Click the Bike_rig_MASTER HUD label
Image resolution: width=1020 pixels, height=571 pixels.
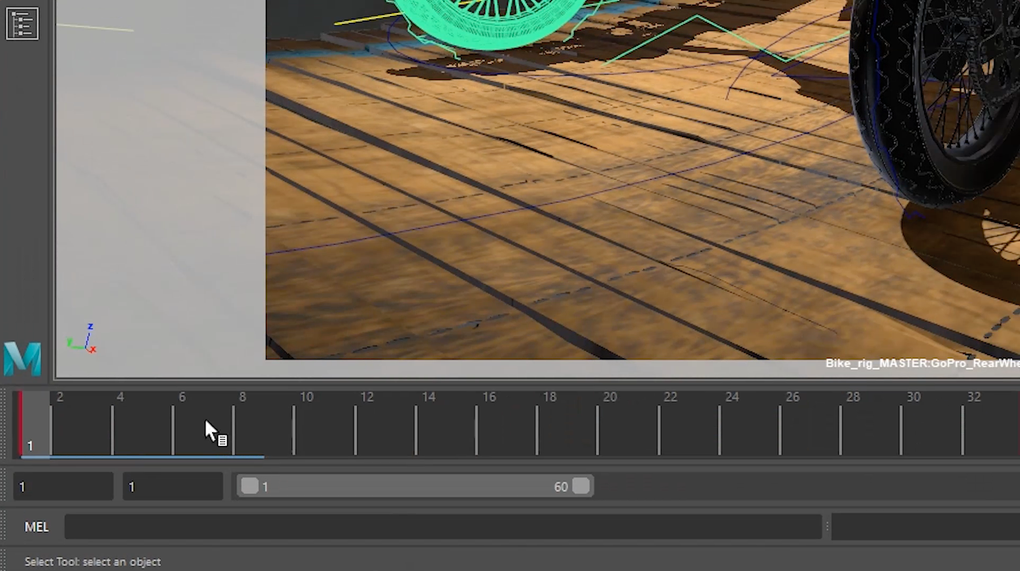pyautogui.click(x=922, y=364)
